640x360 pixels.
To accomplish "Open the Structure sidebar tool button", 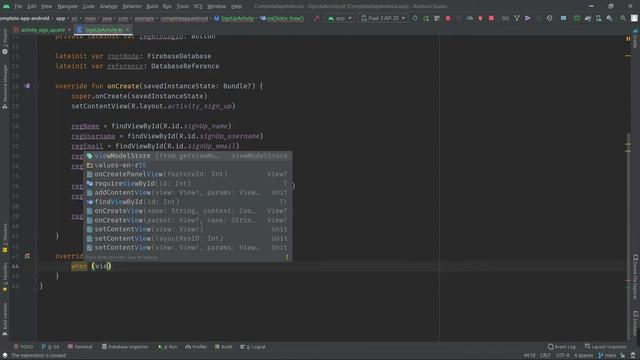I will pos(5,238).
